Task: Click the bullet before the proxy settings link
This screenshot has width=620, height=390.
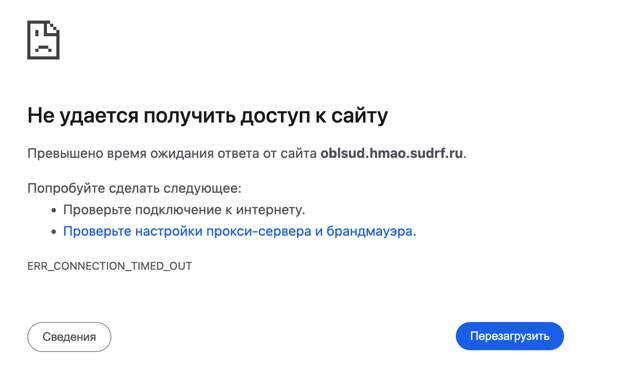Action: coord(54,231)
